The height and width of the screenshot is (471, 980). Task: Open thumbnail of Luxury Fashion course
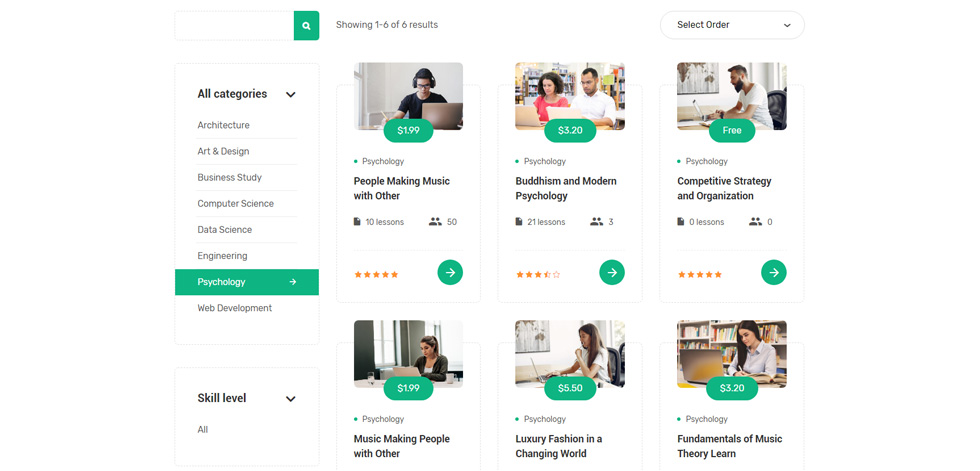pyautogui.click(x=570, y=354)
